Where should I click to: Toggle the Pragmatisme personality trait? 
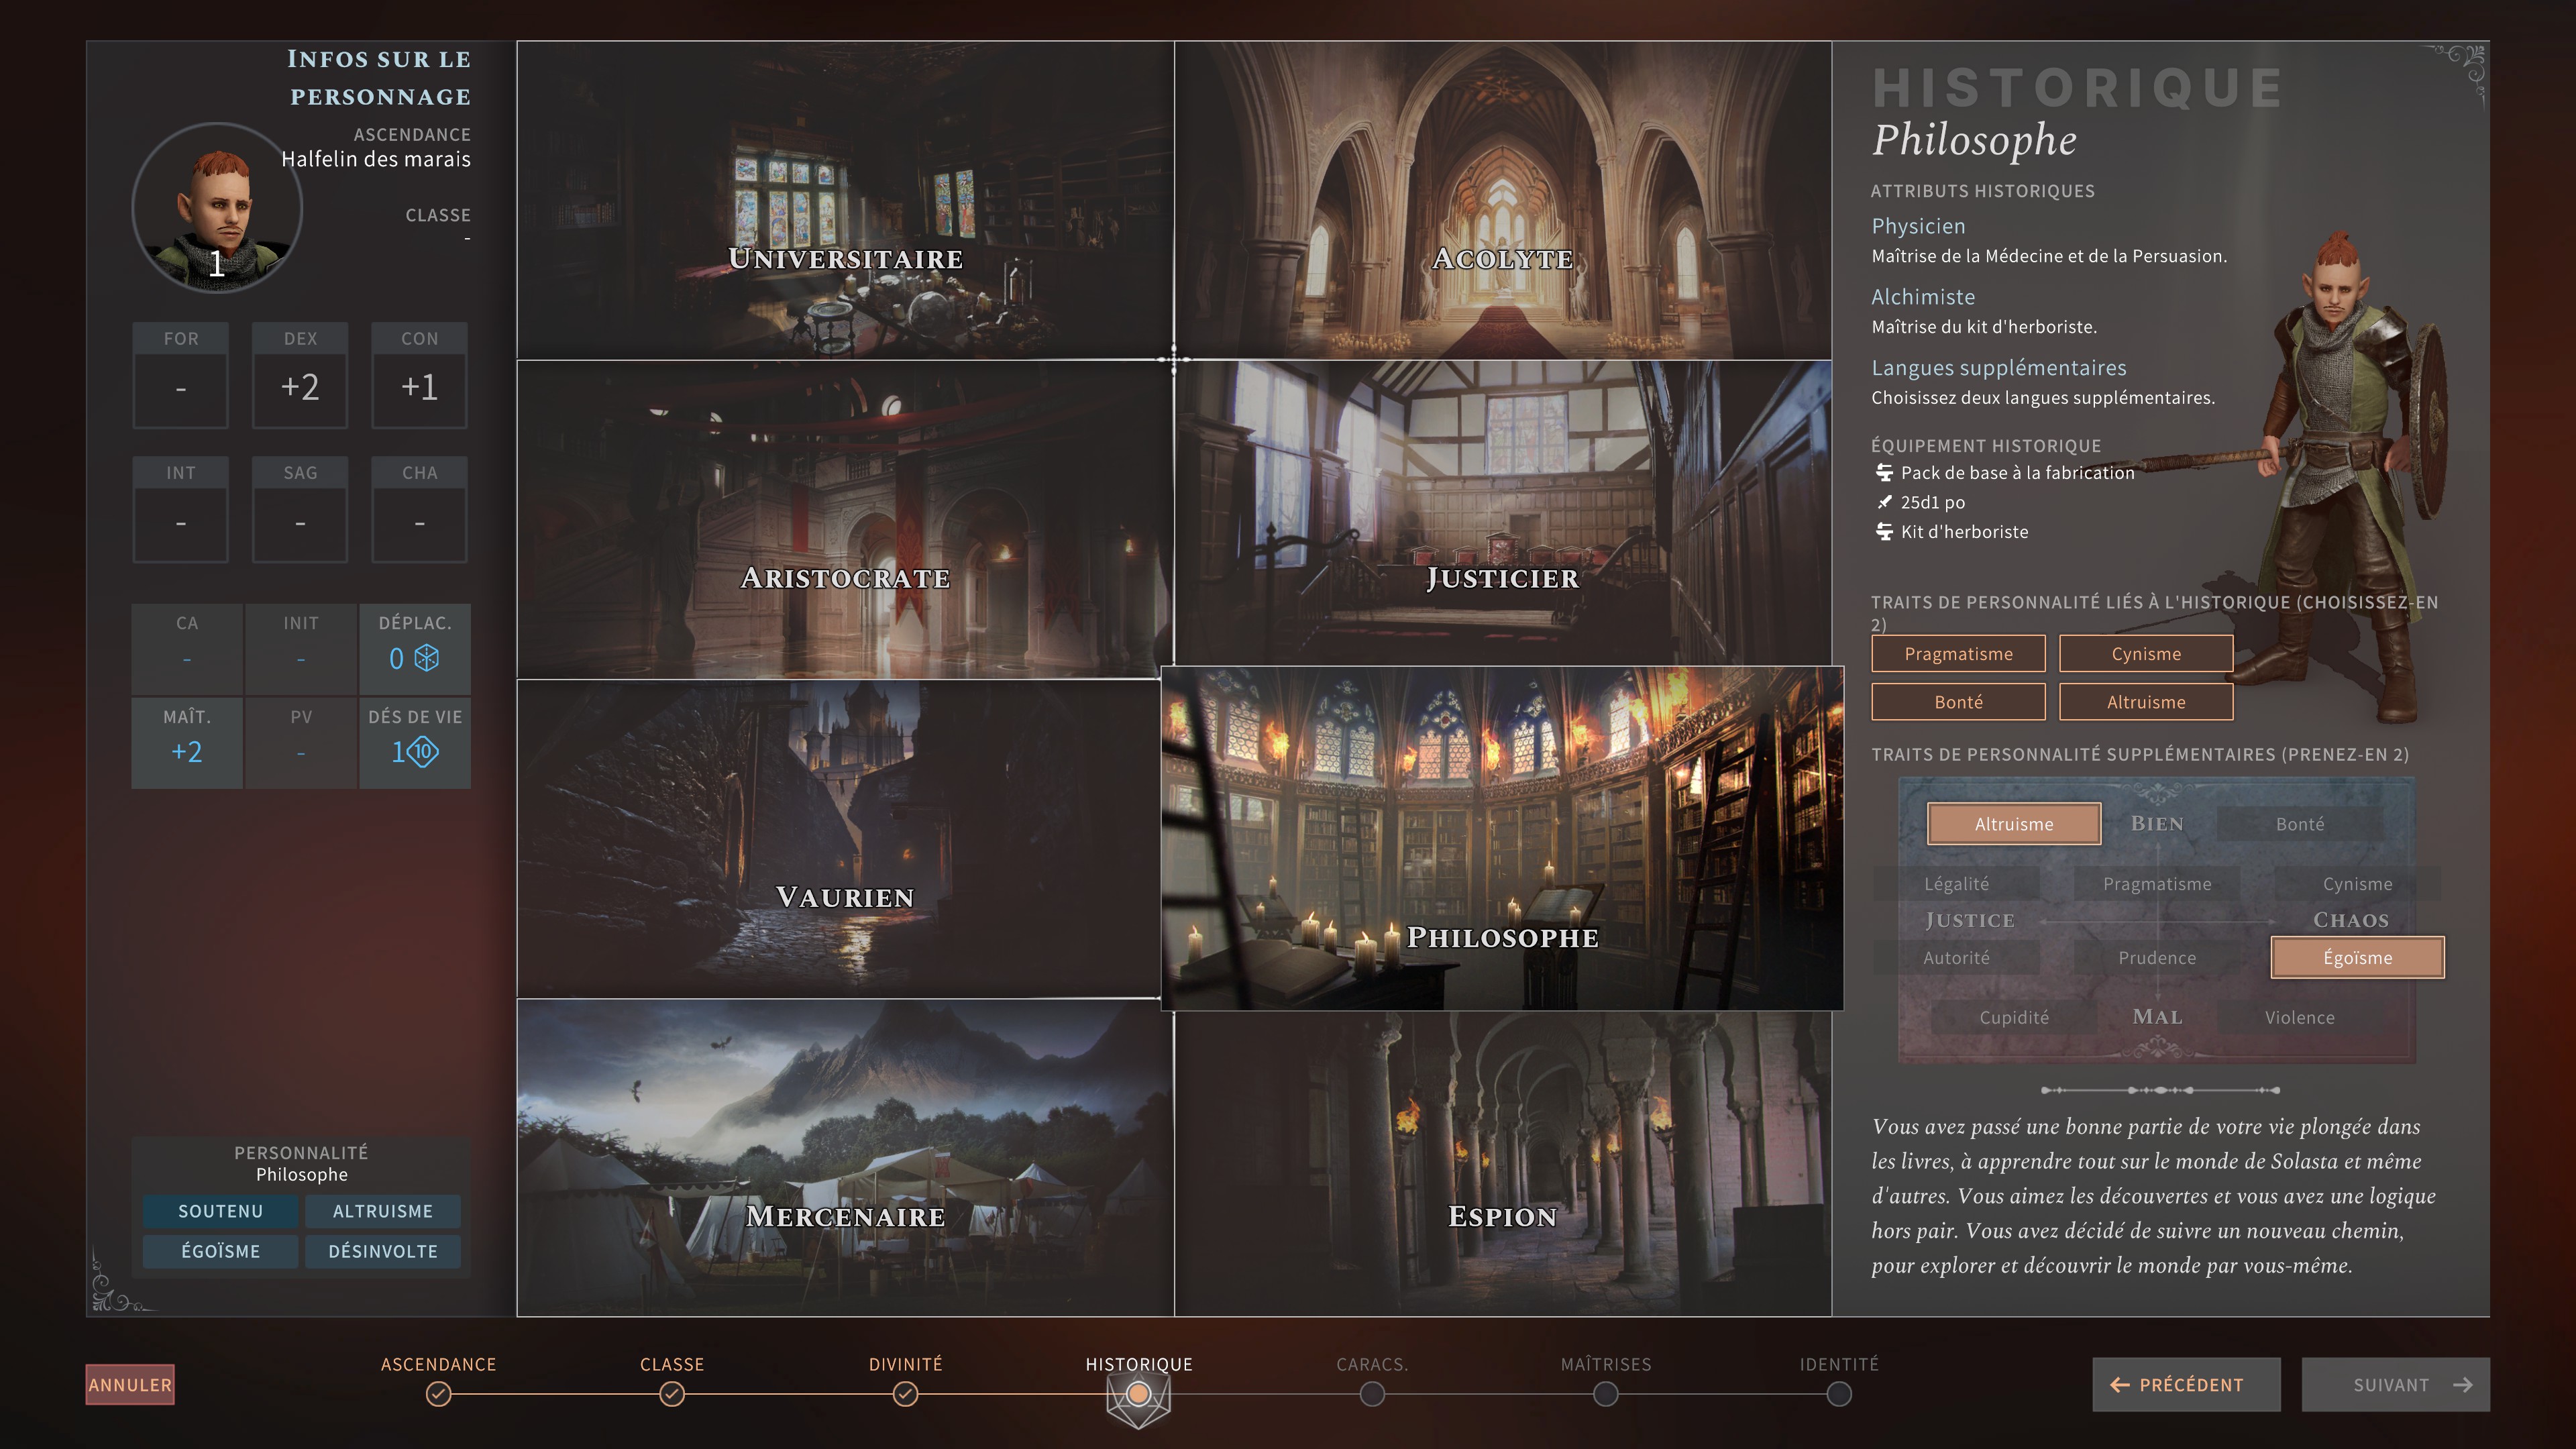point(1957,653)
